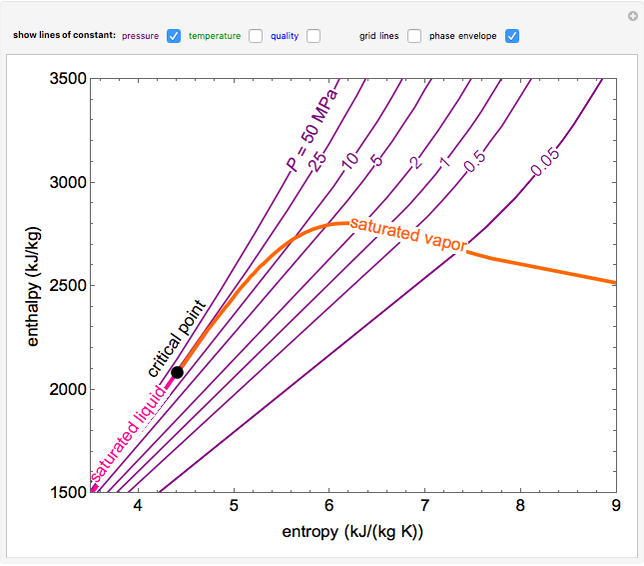Viewport: 644px width, 566px height.
Task: Click the "enthalpy (kJ/kg)" axis title
Action: [x=33, y=284]
